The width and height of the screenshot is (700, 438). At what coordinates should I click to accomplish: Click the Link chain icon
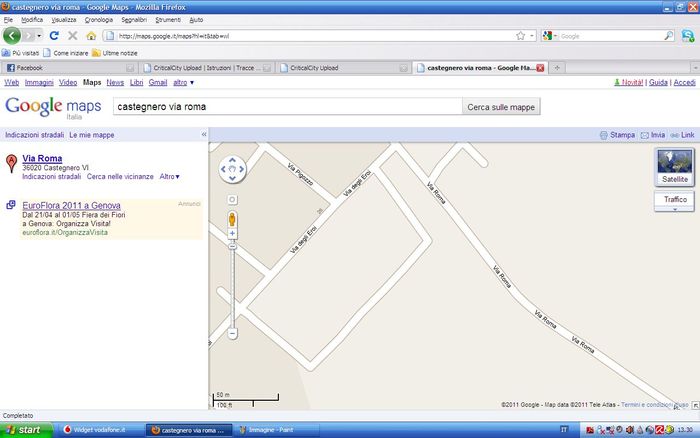pyautogui.click(x=683, y=135)
